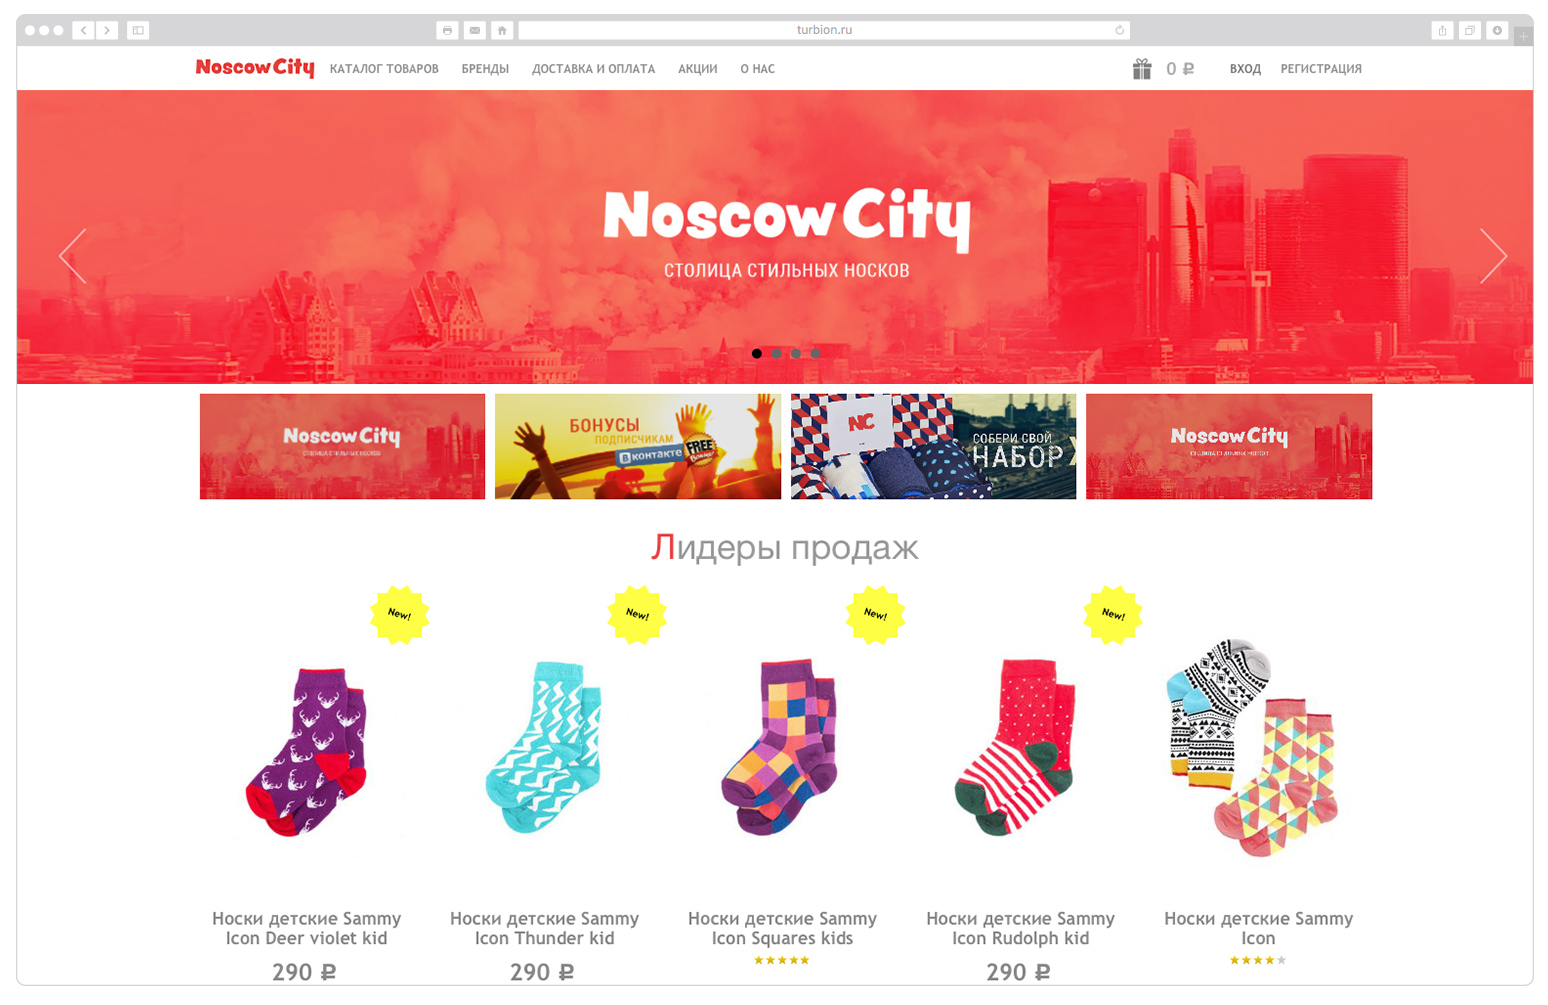Select the first carousel dot
Viewport: 1548px width, 1005px height.
(757, 353)
